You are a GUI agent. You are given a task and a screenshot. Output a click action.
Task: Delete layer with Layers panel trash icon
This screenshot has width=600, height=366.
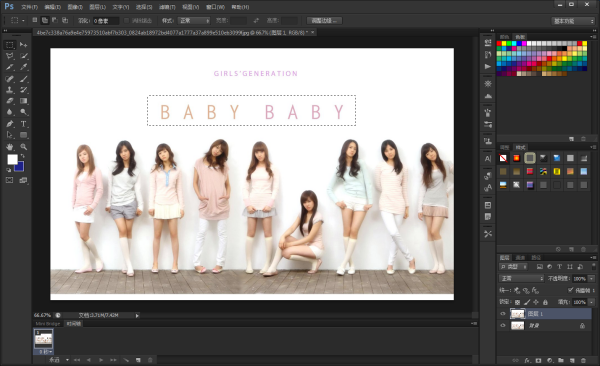pyautogui.click(x=583, y=361)
